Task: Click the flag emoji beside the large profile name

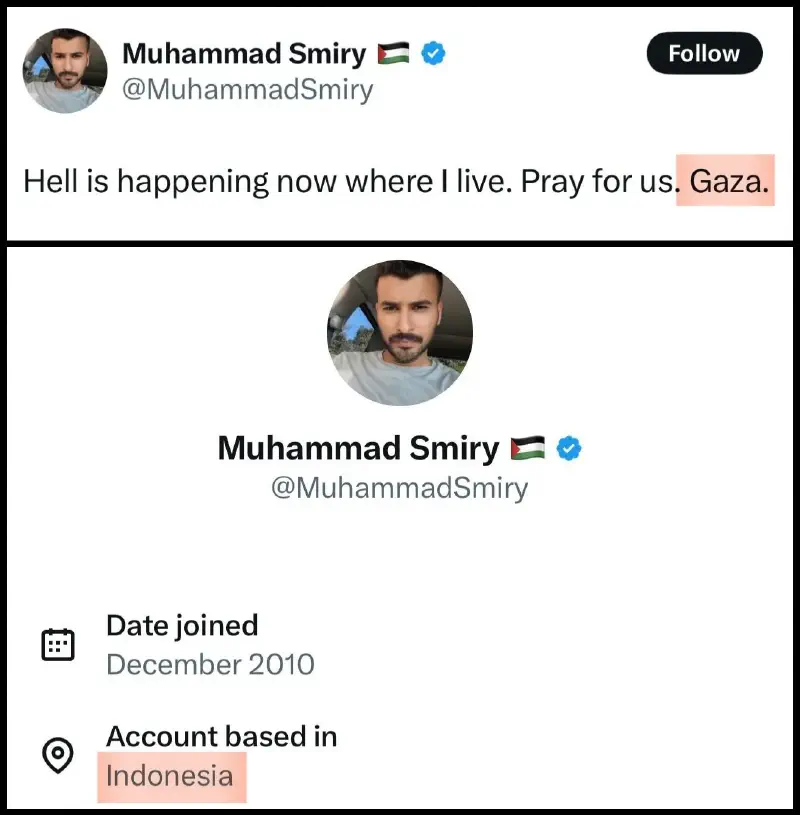Action: coord(527,449)
